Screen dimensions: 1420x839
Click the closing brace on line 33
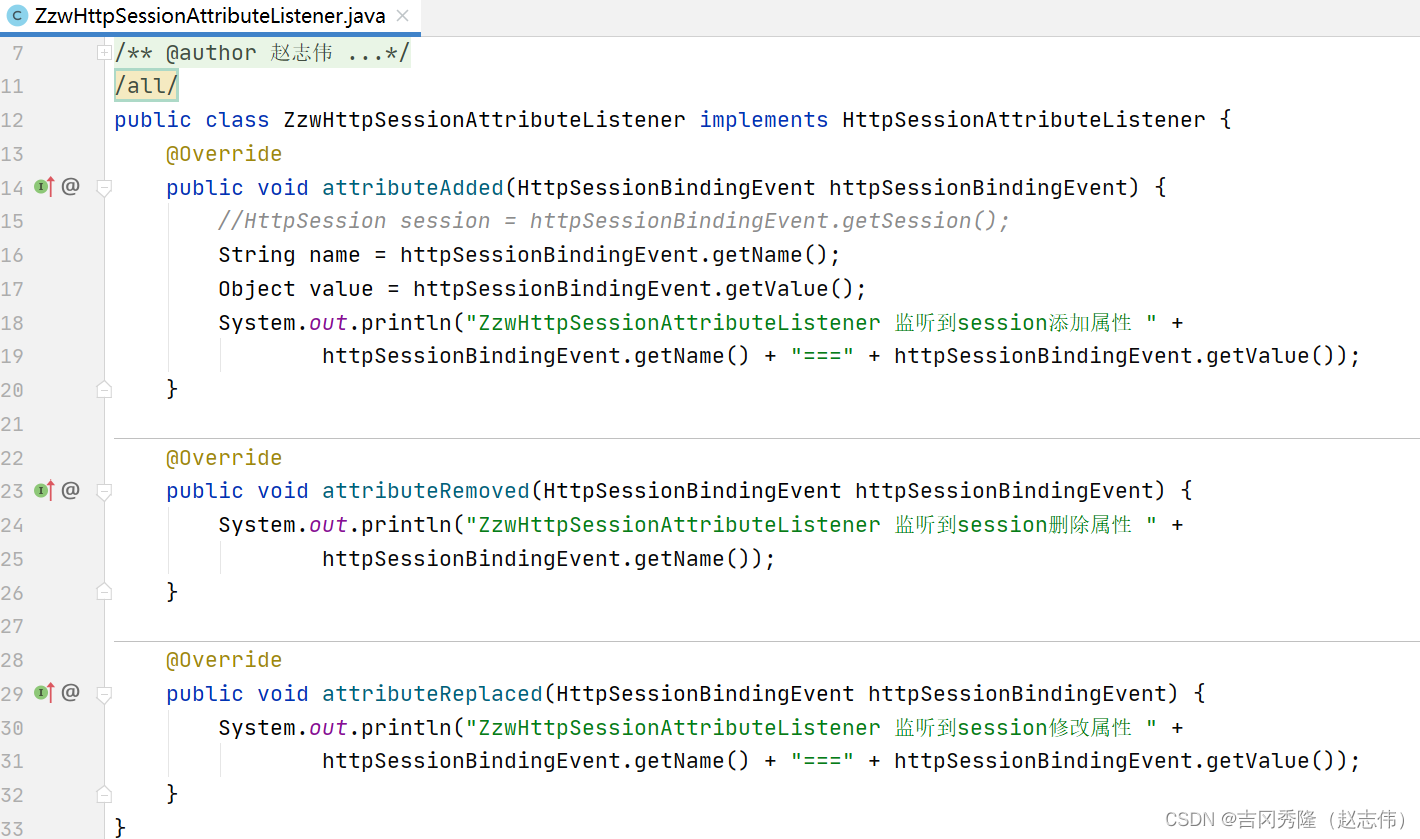pyautogui.click(x=120, y=827)
